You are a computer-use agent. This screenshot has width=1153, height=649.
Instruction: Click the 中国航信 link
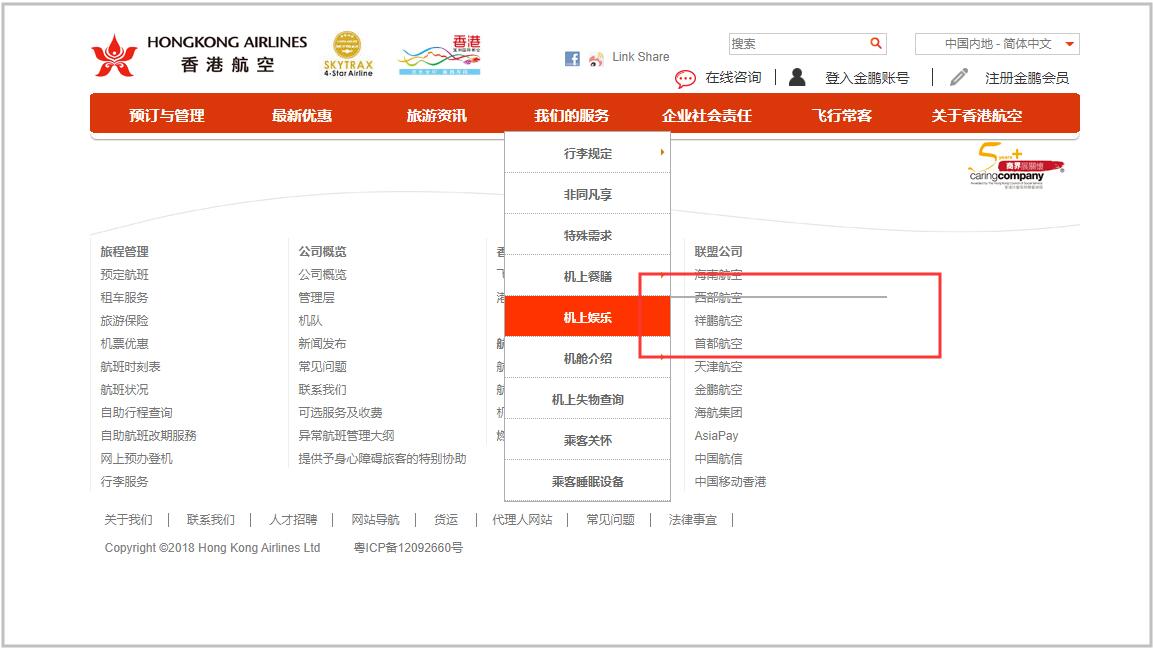pyautogui.click(x=718, y=458)
